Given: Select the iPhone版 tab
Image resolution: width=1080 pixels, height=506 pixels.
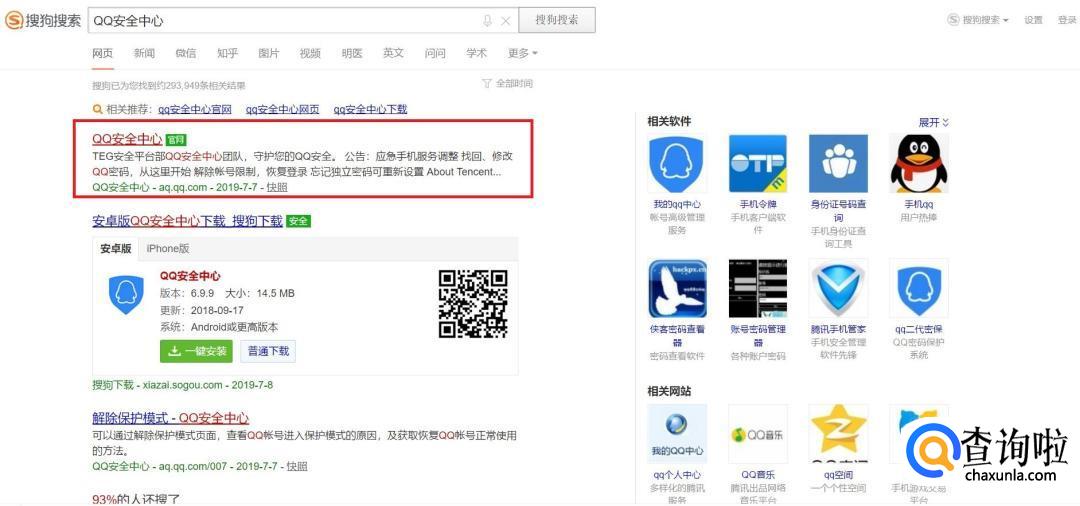Looking at the screenshot, I should tap(167, 249).
